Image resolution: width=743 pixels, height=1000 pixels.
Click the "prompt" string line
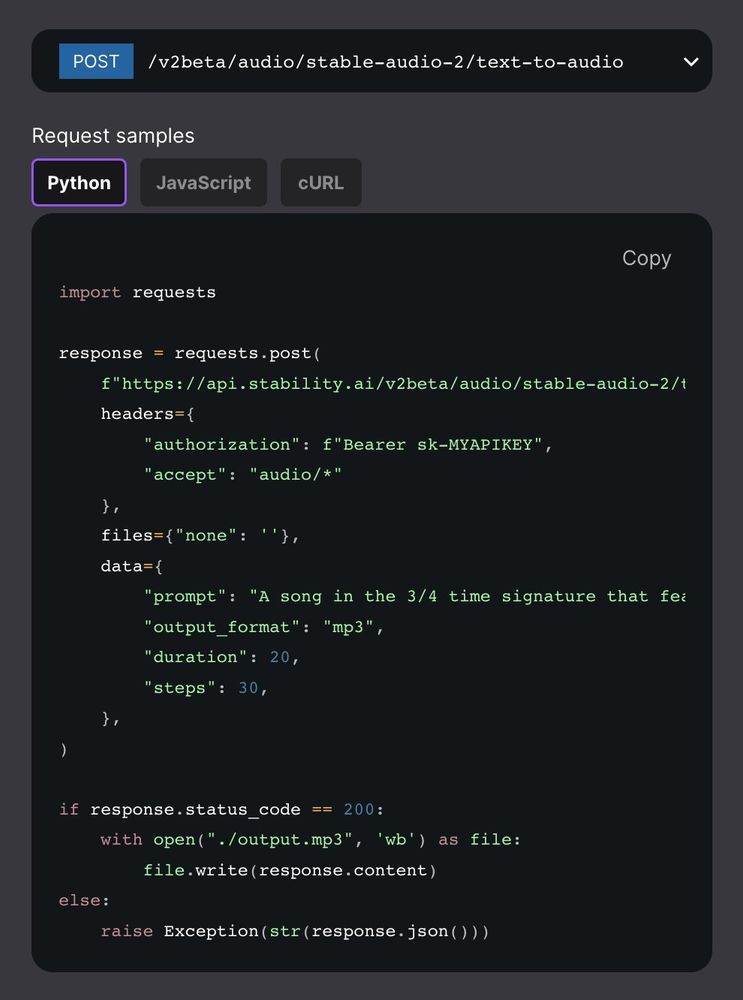point(415,596)
